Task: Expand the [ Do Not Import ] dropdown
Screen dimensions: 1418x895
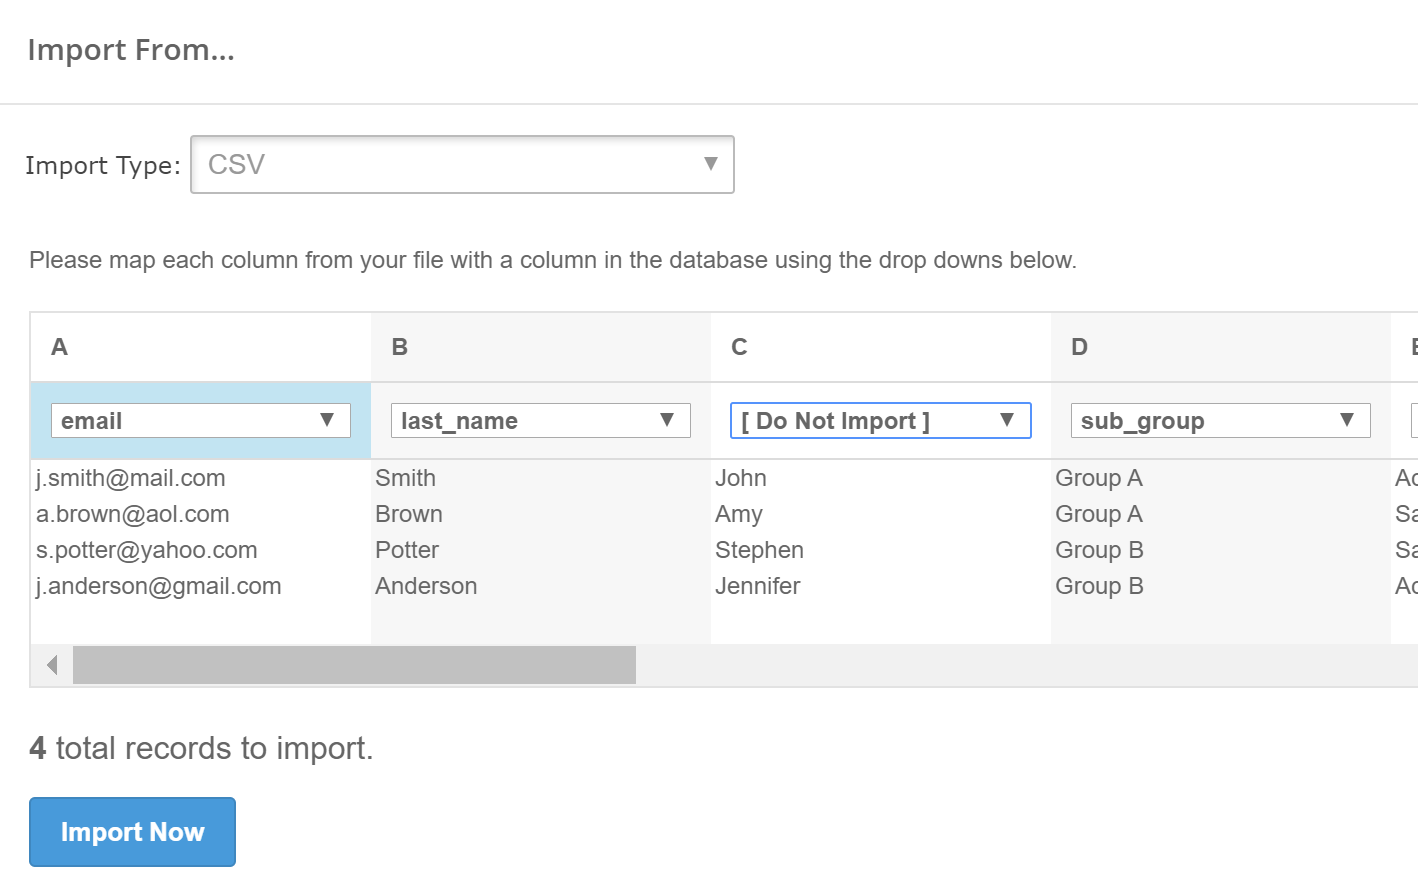Action: pyautogui.click(x=880, y=421)
